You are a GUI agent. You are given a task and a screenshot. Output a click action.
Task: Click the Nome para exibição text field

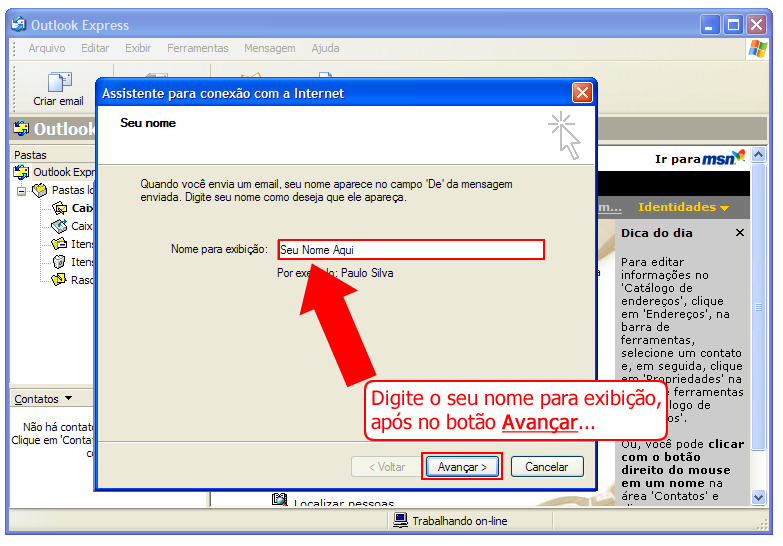(x=411, y=250)
